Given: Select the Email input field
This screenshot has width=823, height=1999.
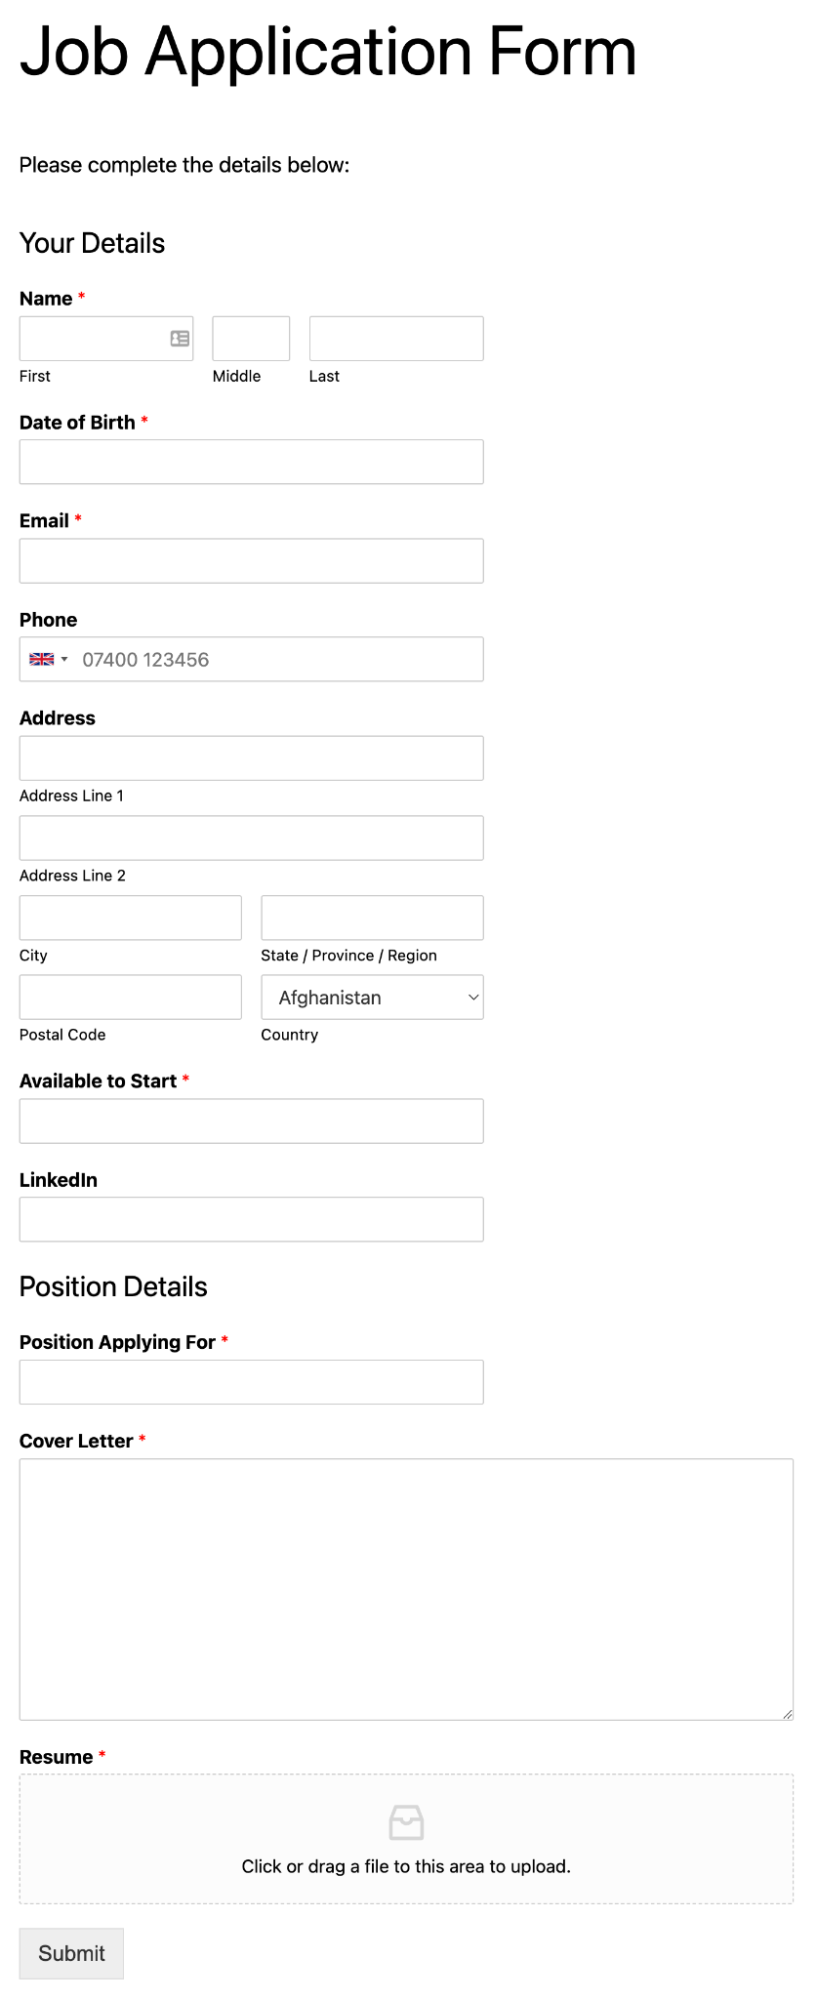Looking at the screenshot, I should pyautogui.click(x=251, y=561).
